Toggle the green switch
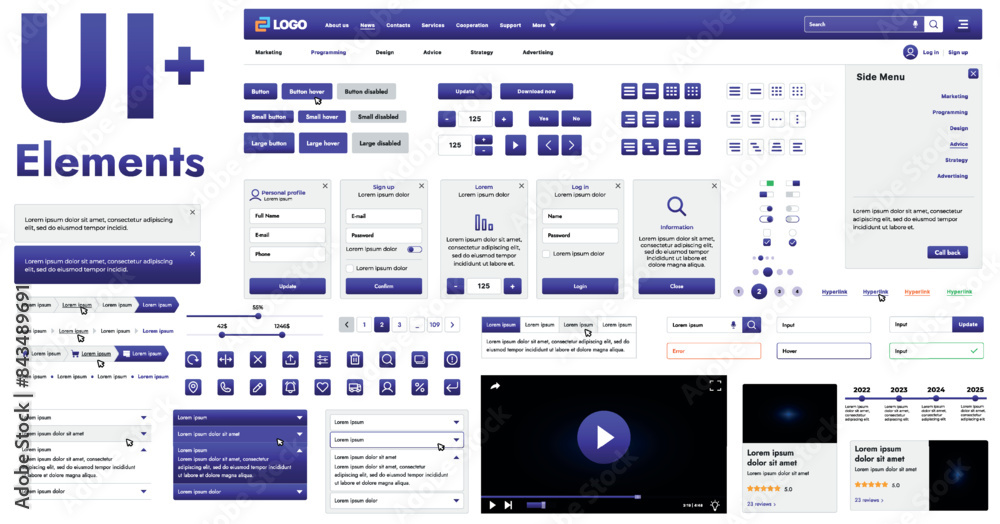 (767, 183)
